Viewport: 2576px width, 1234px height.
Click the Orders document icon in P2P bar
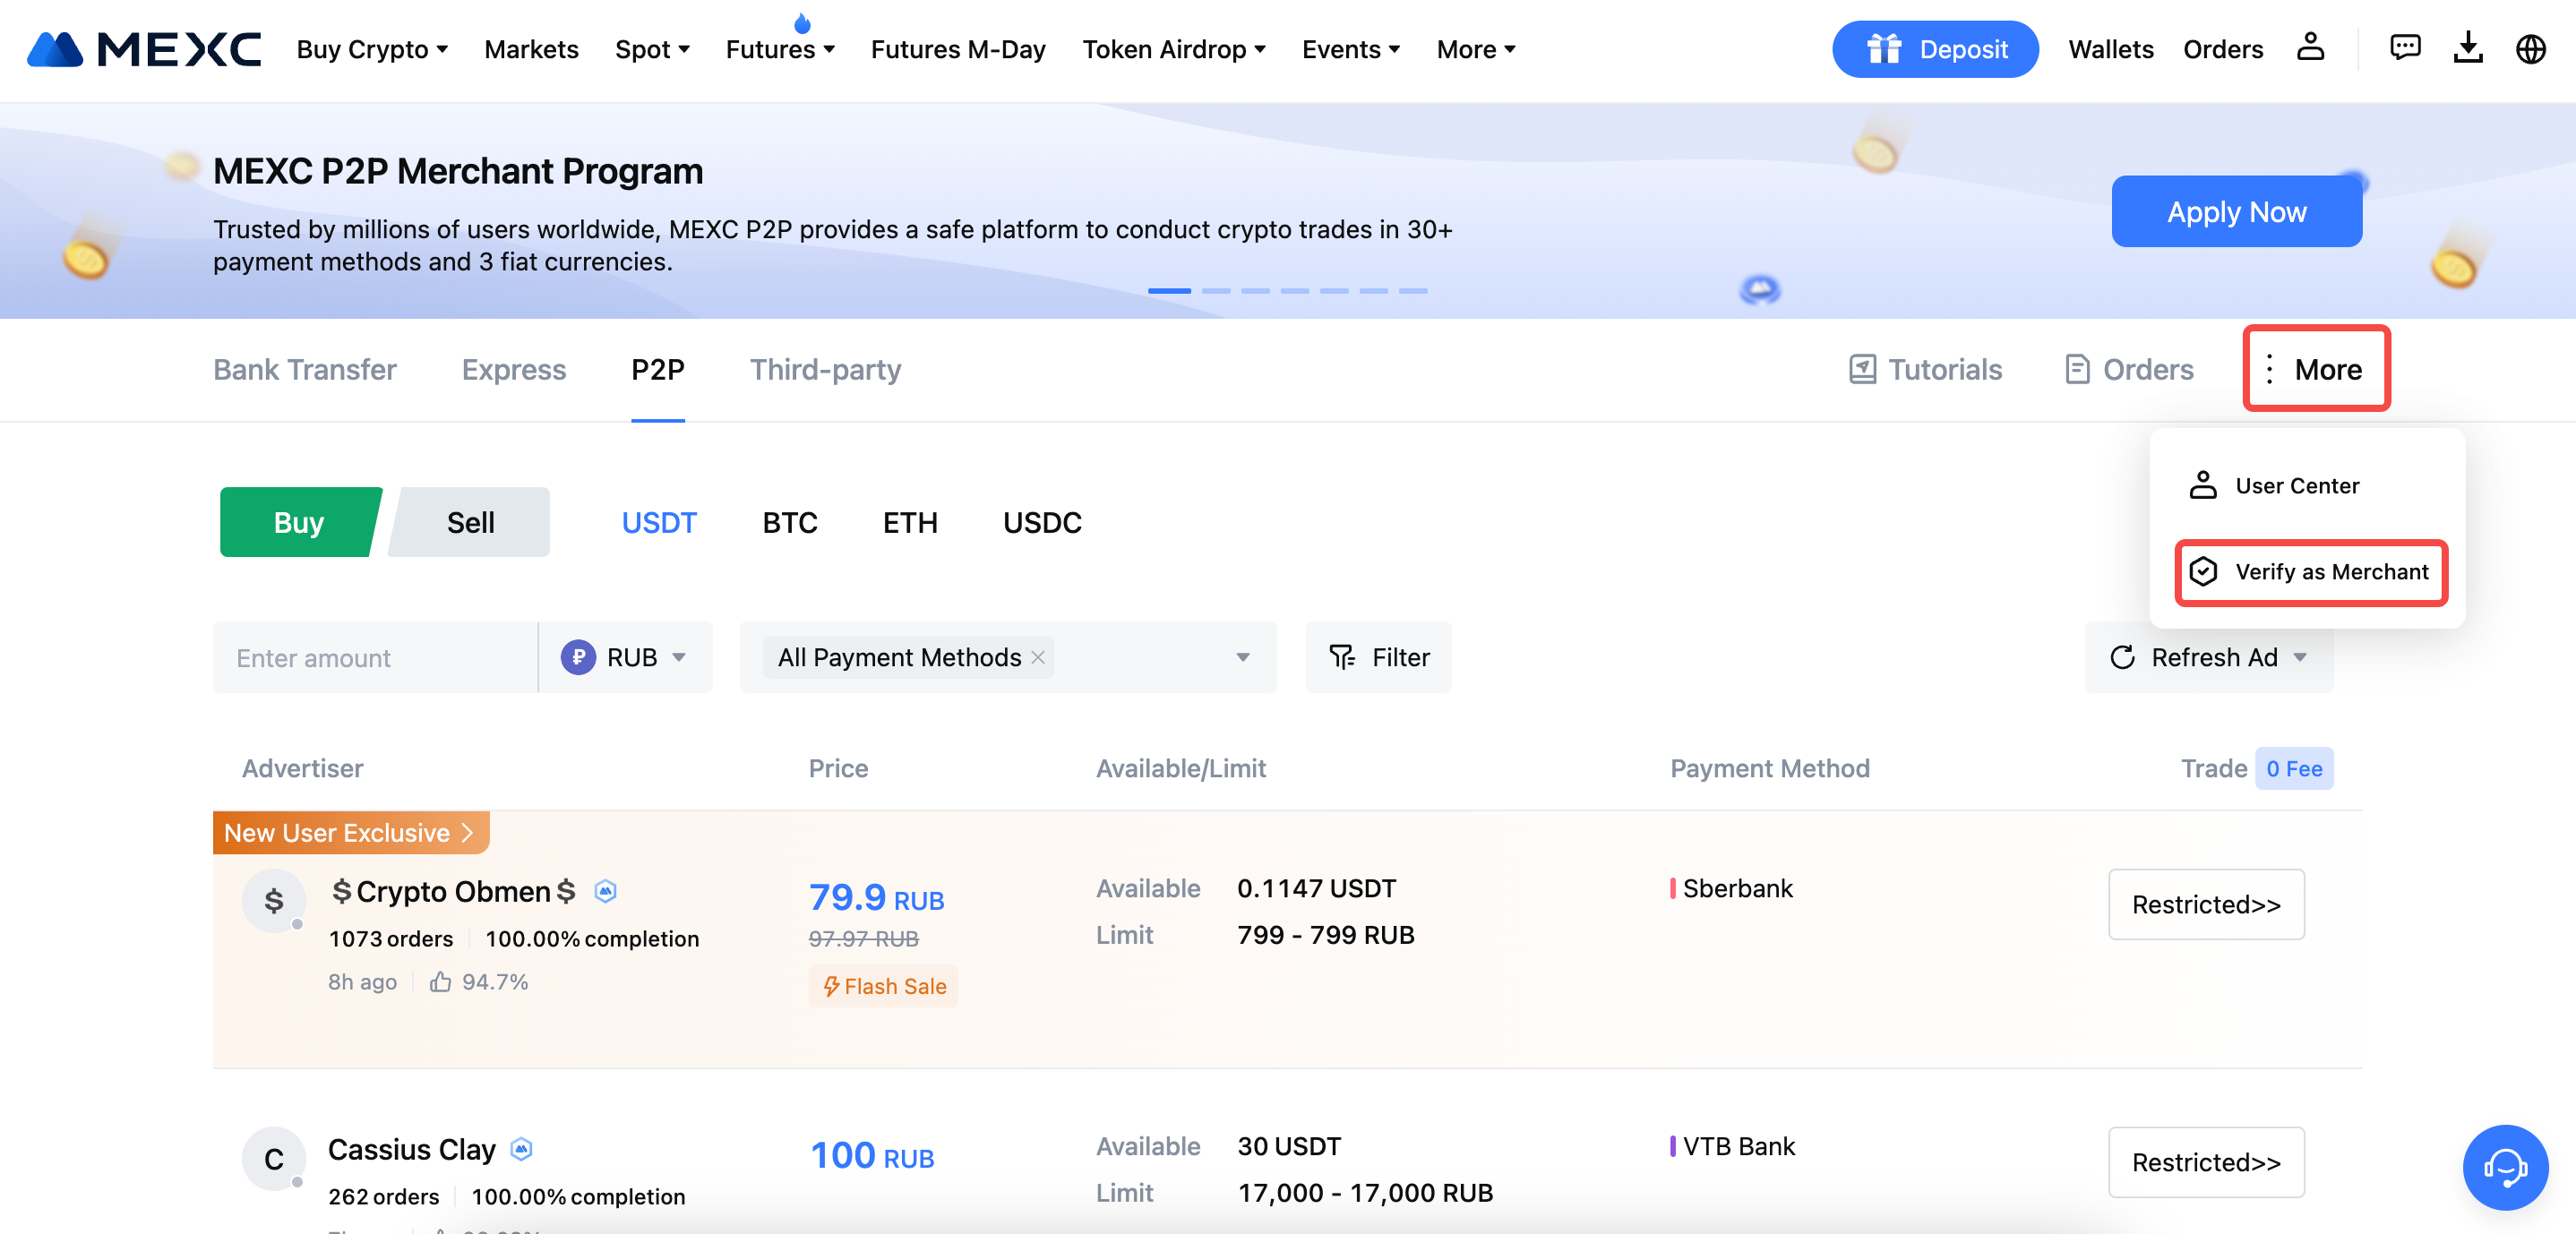pos(2077,369)
